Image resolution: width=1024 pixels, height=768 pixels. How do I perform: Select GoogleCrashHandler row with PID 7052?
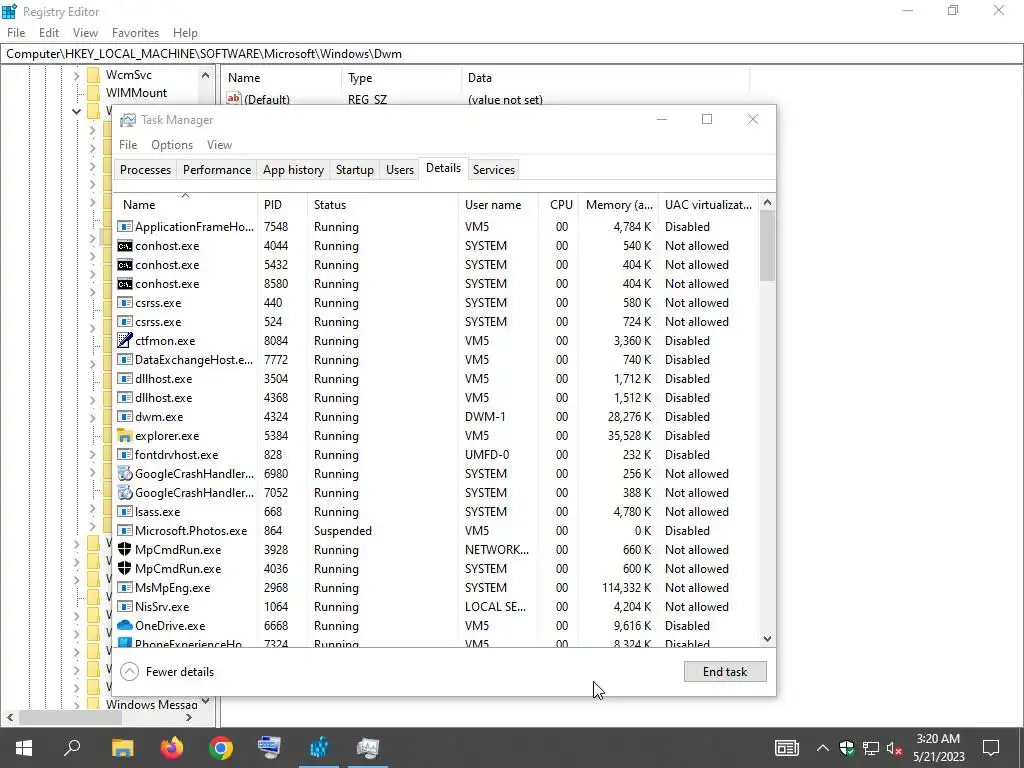click(436, 492)
